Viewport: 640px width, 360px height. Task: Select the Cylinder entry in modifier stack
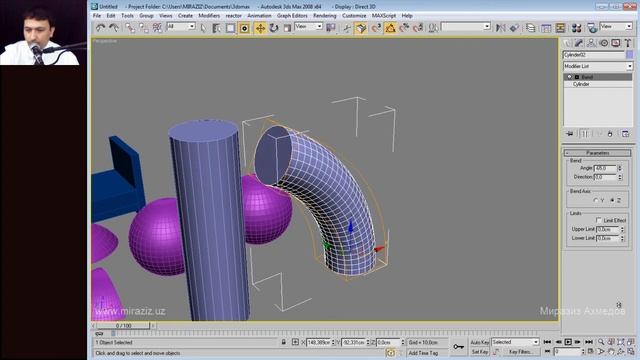coord(581,84)
